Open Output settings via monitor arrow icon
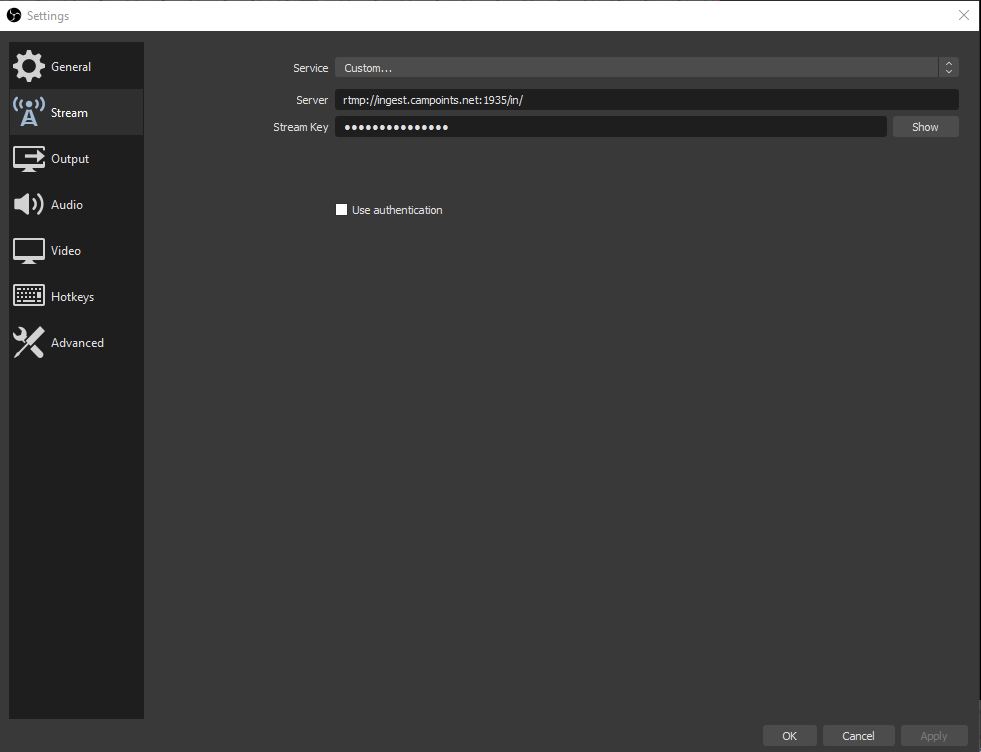This screenshot has height=752, width=981. pos(29,158)
